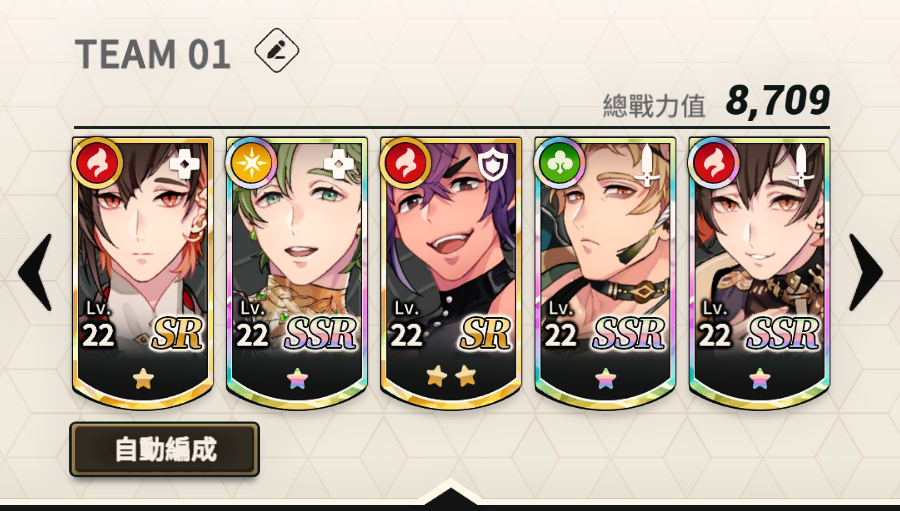Click fire element icon on purple-haired card
Viewport: 900px width, 511px height.
pos(405,162)
